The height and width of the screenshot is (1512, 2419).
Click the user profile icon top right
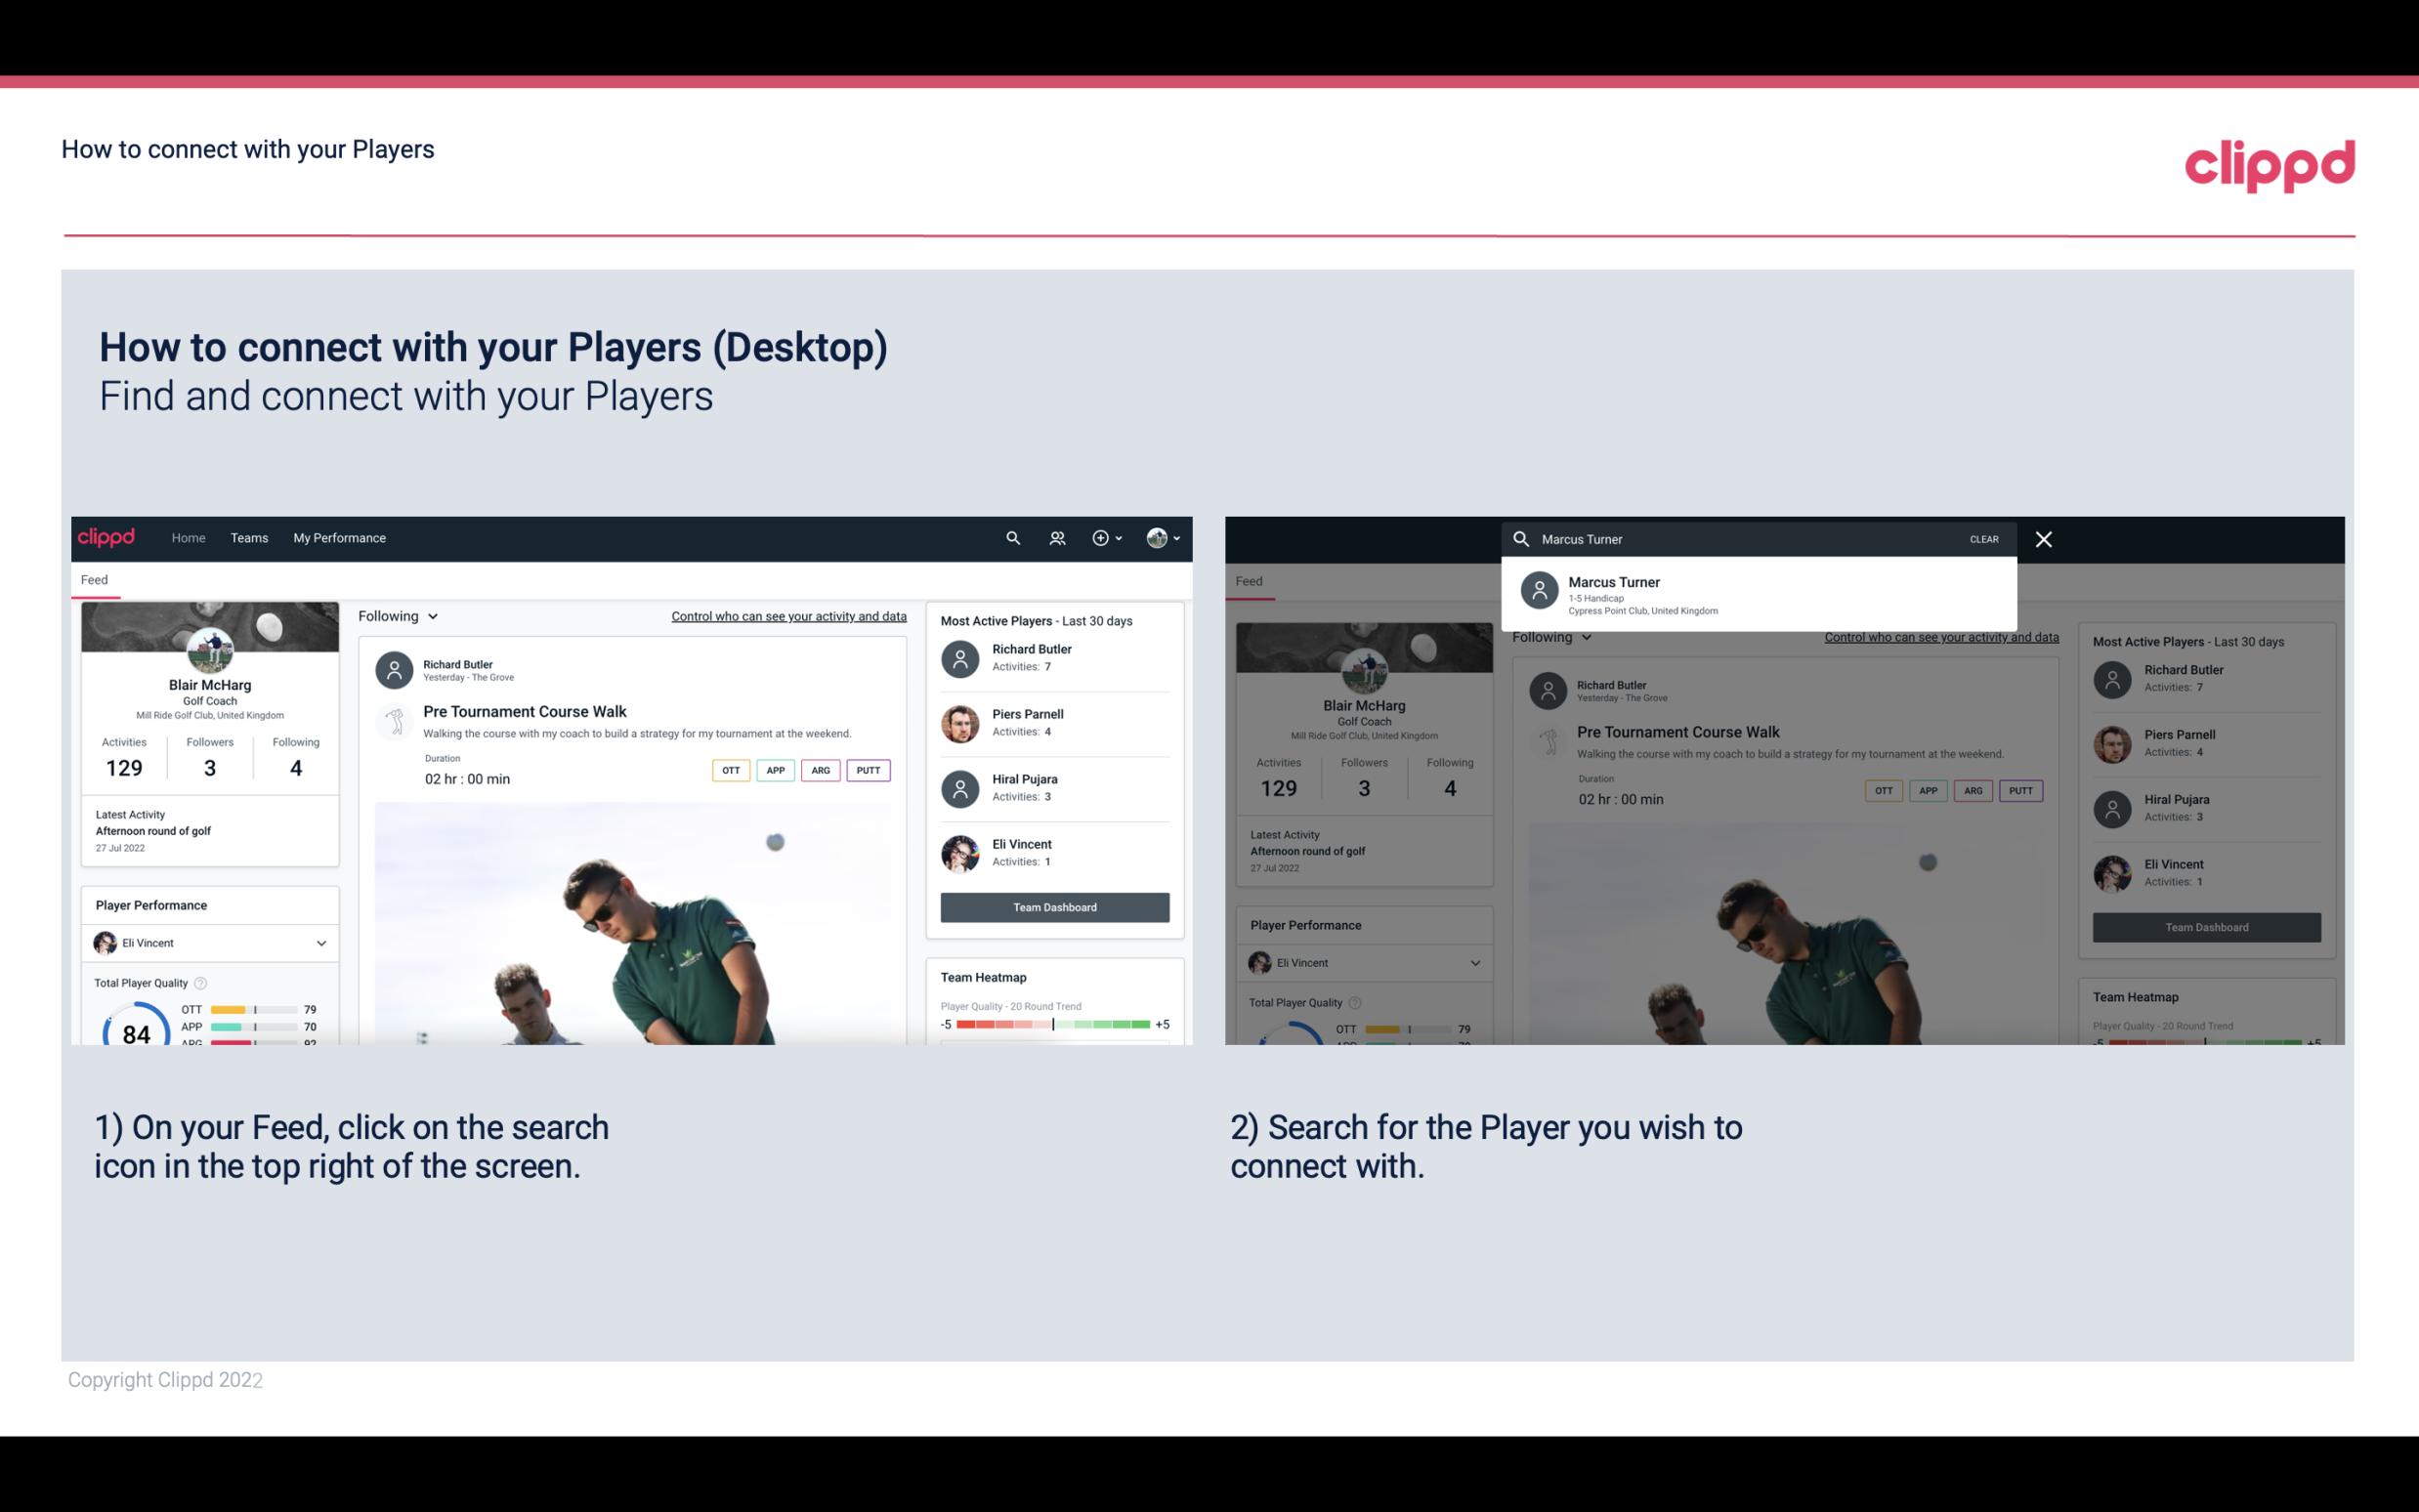point(1157,536)
